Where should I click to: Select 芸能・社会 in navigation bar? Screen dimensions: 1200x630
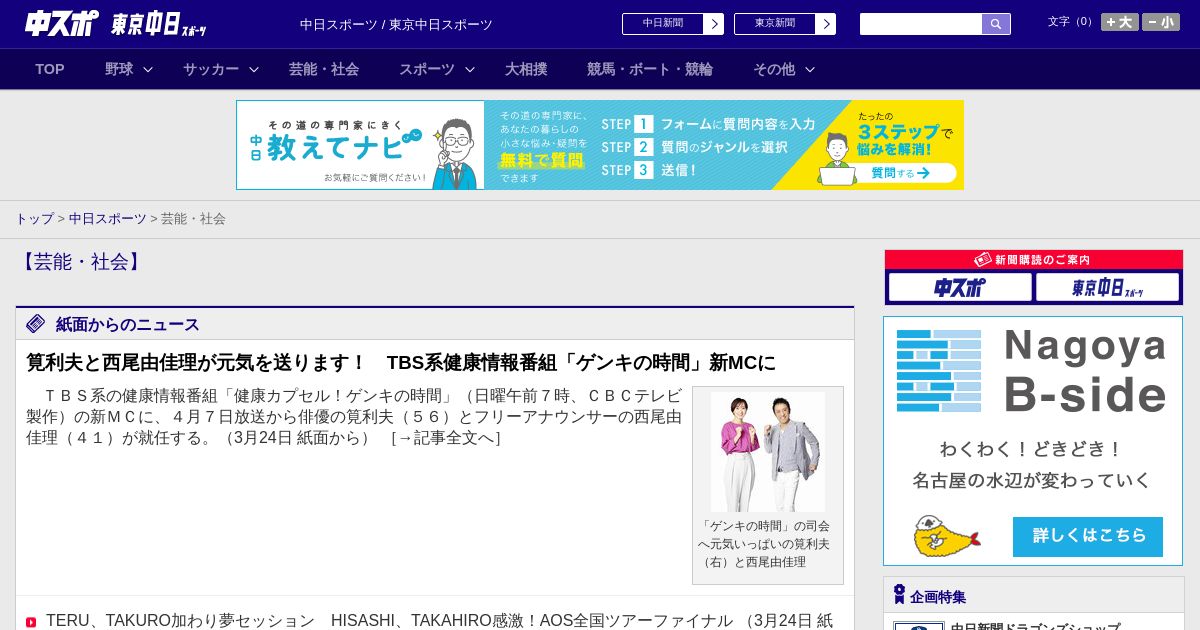point(324,69)
